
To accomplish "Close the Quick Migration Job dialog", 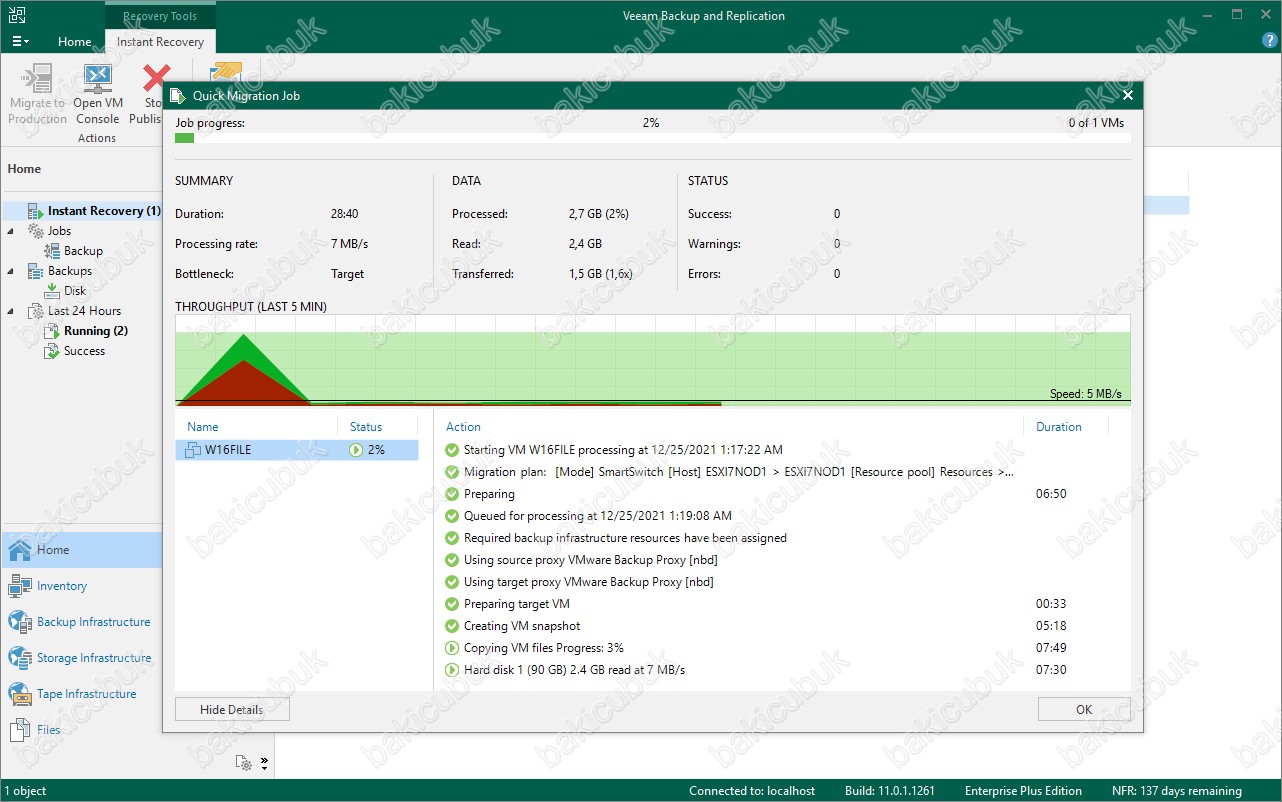I will pos(1128,96).
